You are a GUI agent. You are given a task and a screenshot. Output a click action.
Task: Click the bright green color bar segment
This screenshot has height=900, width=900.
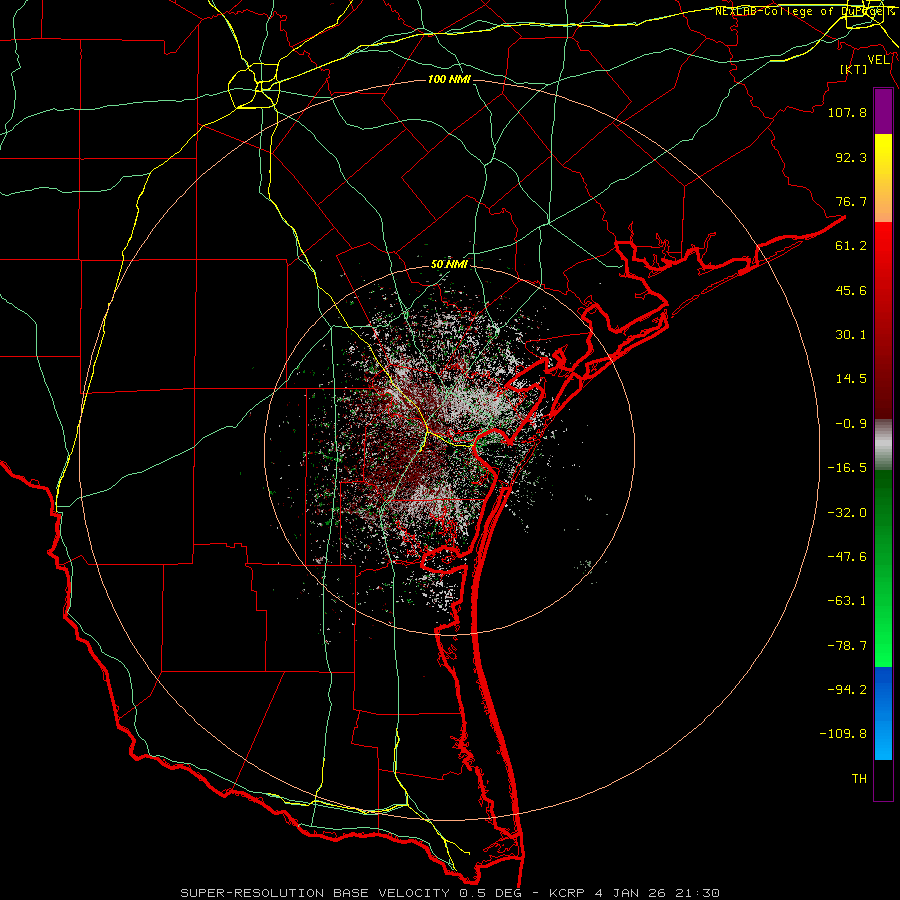(x=883, y=568)
